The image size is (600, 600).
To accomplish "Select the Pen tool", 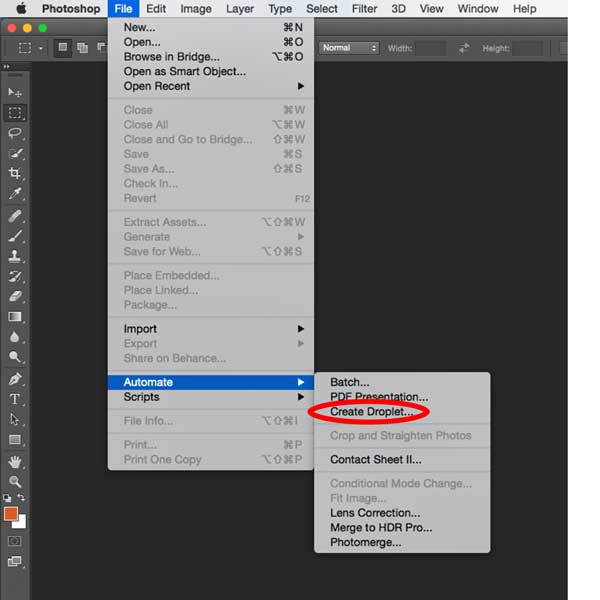I will pos(15,379).
